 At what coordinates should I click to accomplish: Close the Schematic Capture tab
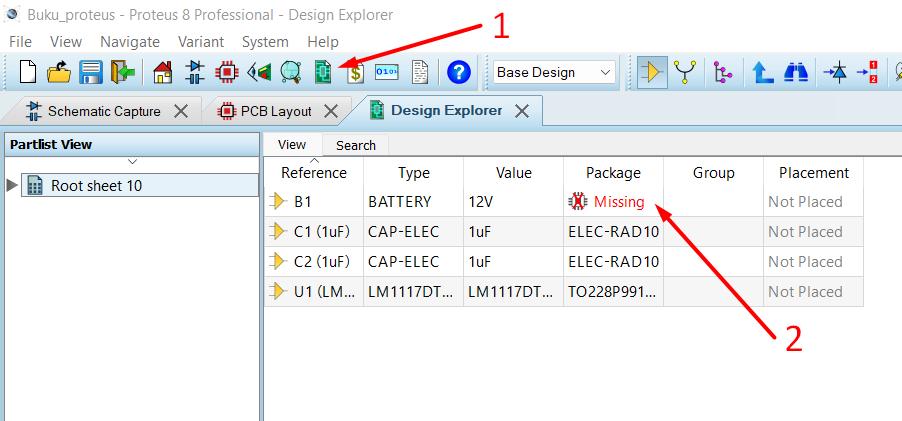click(x=181, y=111)
